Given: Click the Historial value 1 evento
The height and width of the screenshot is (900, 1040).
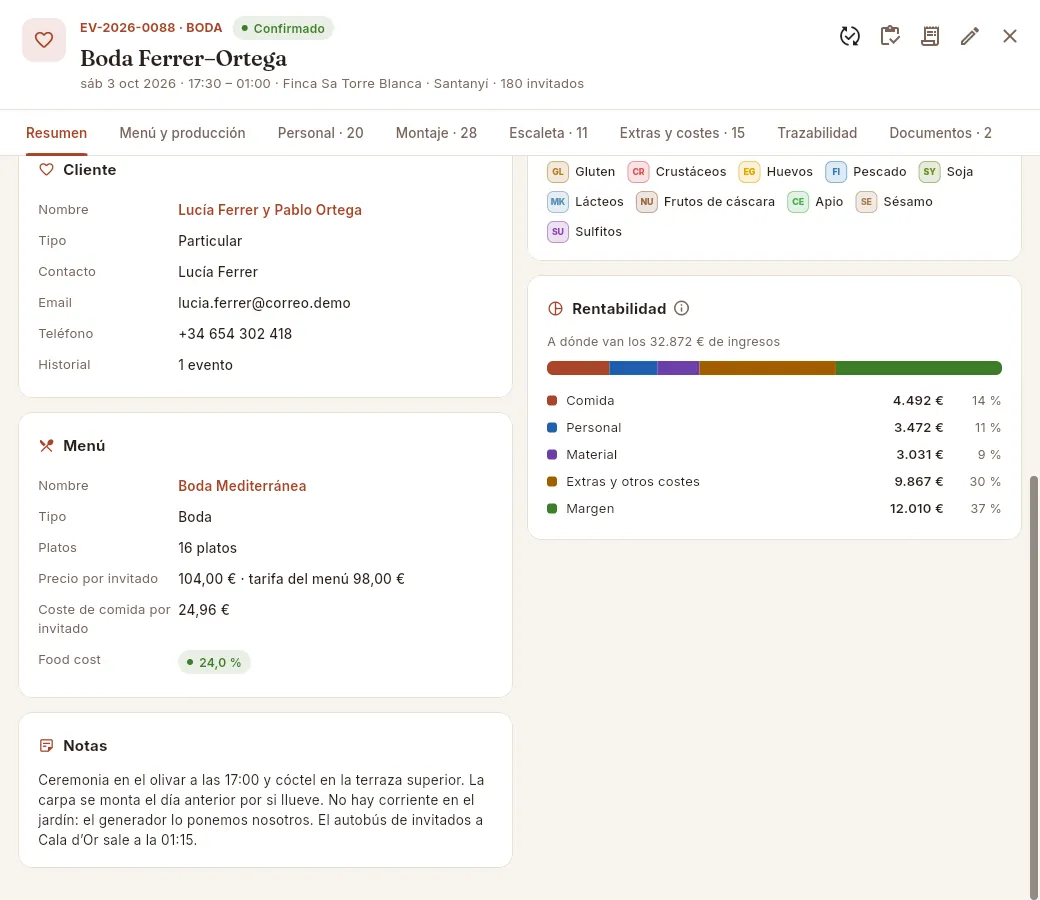Looking at the screenshot, I should point(206,365).
